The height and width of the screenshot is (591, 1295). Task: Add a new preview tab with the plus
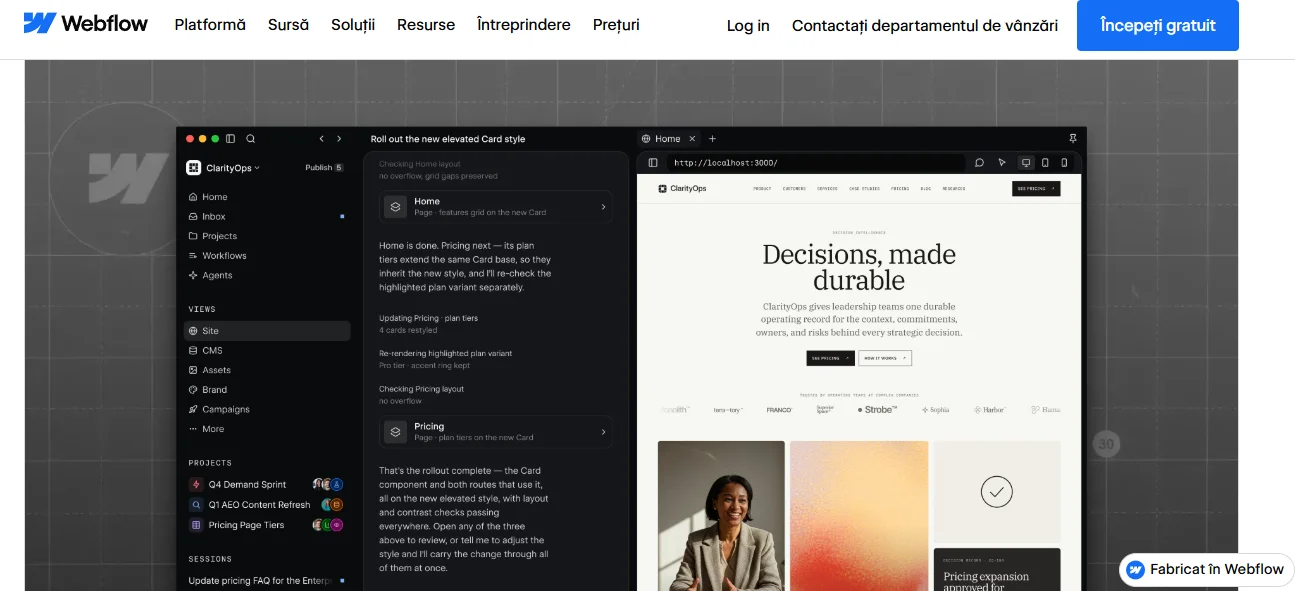pos(712,139)
